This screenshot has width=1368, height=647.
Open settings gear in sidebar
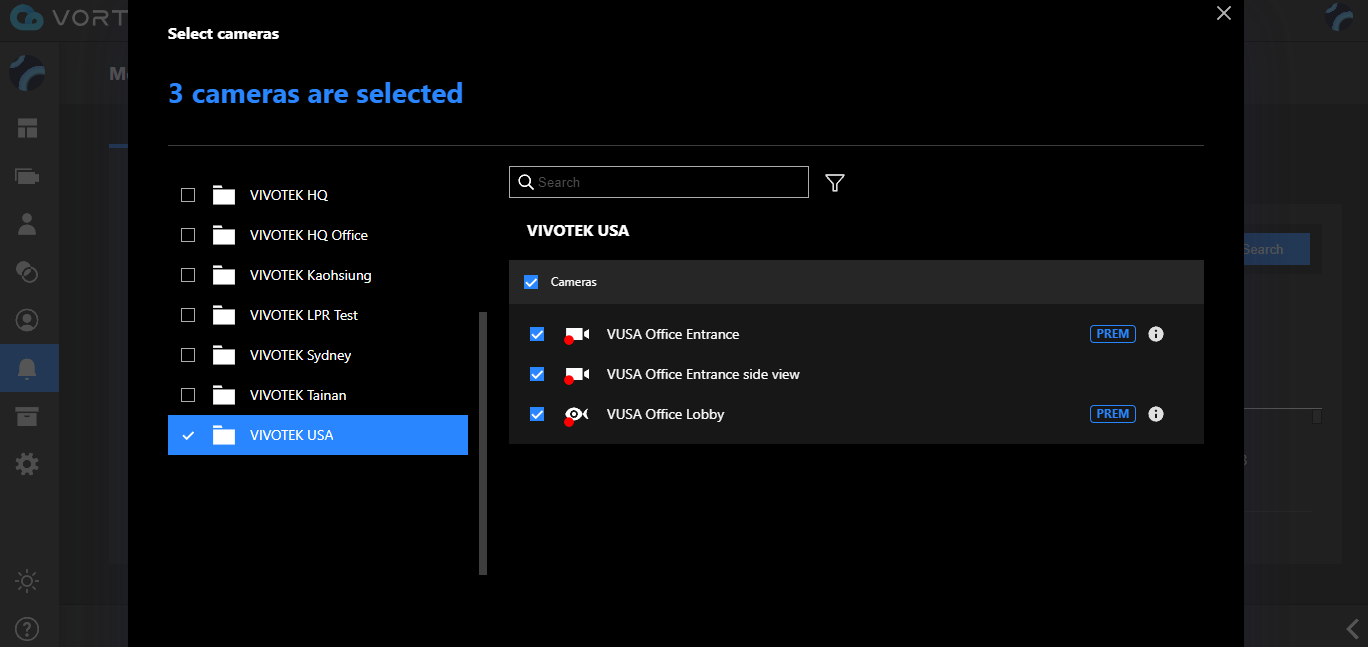[27, 464]
